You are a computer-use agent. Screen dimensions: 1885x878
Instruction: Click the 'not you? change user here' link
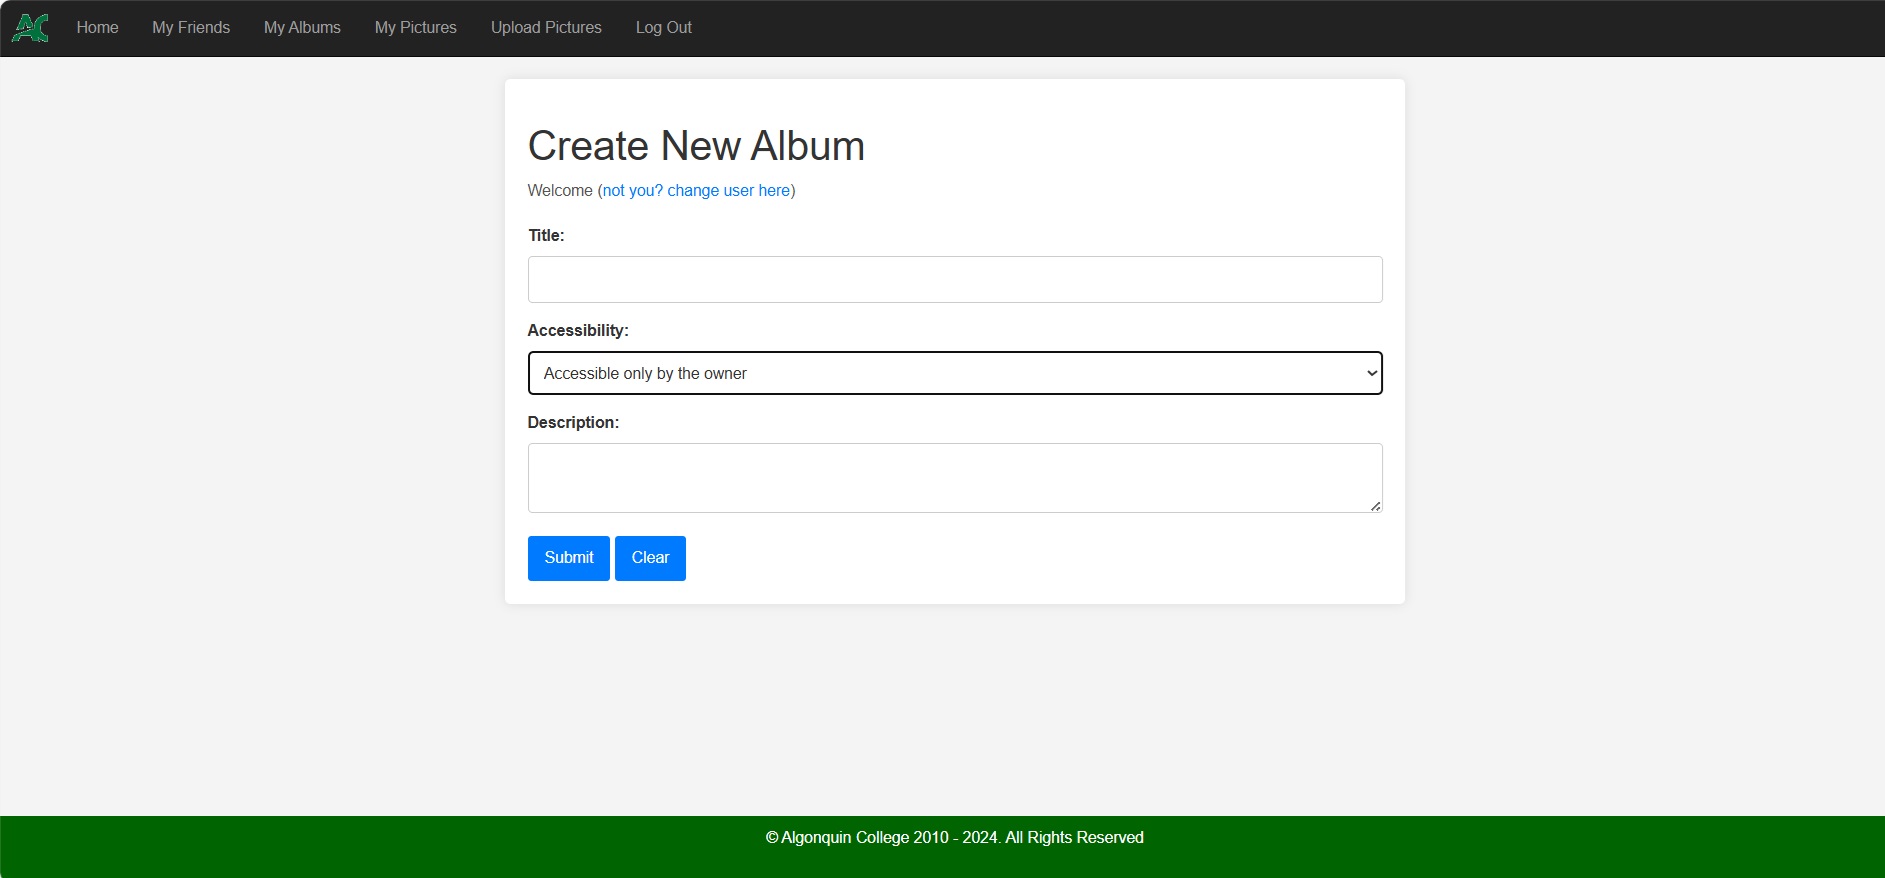pyautogui.click(x=696, y=191)
